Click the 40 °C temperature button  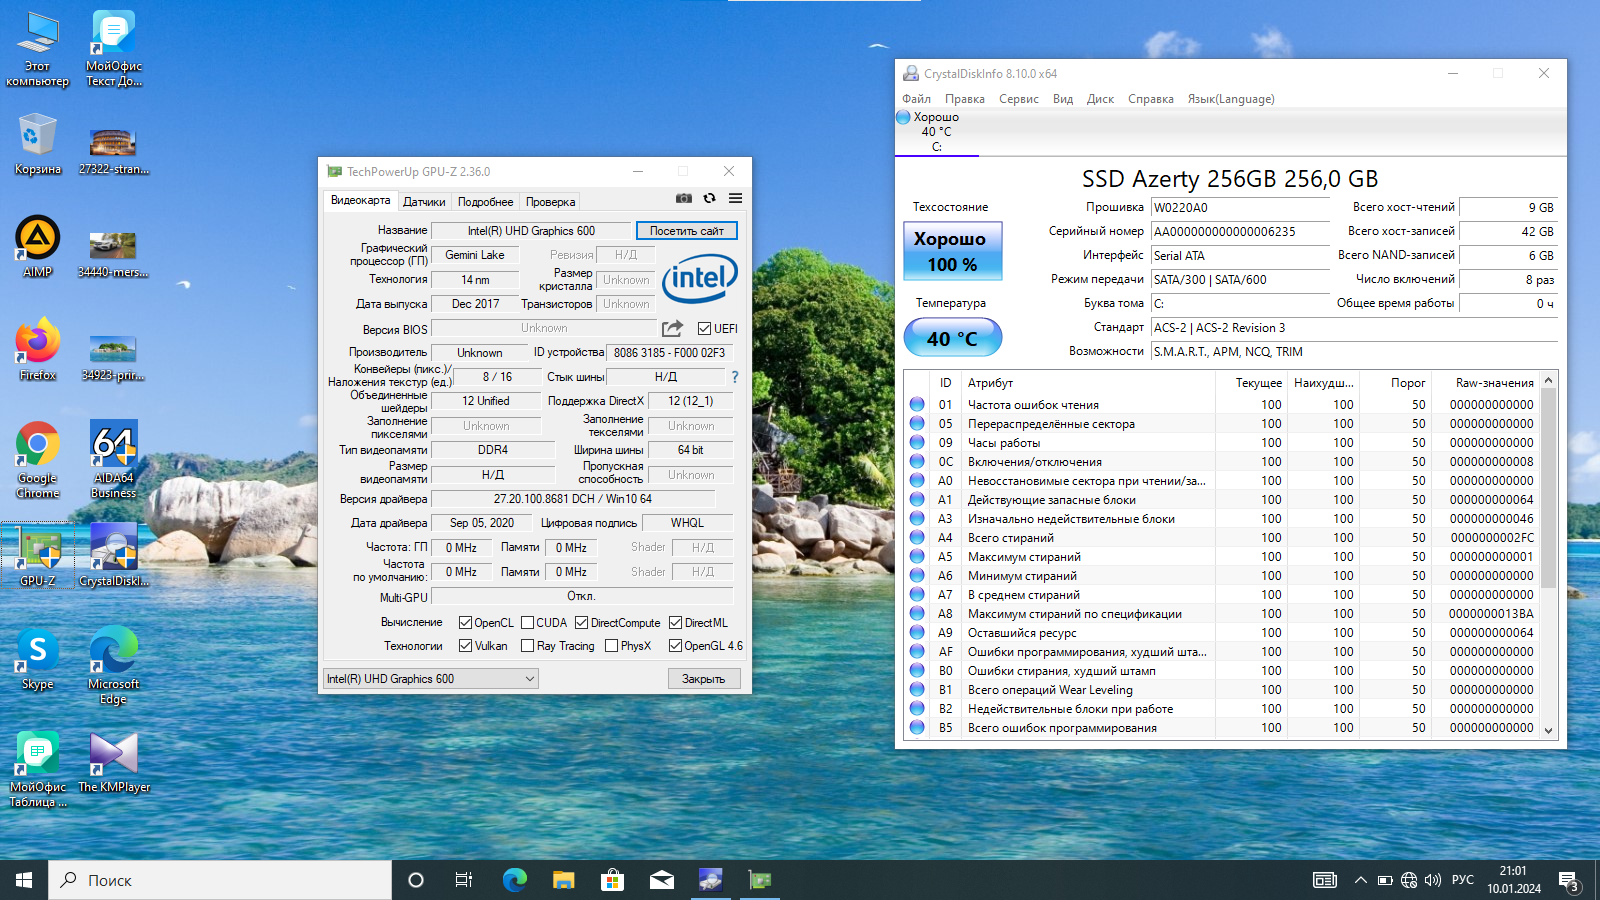pyautogui.click(x=953, y=338)
